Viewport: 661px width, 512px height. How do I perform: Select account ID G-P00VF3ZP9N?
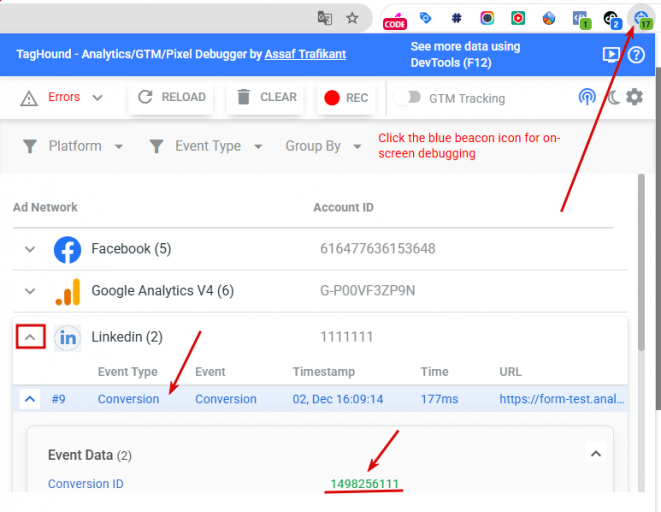[368, 291]
